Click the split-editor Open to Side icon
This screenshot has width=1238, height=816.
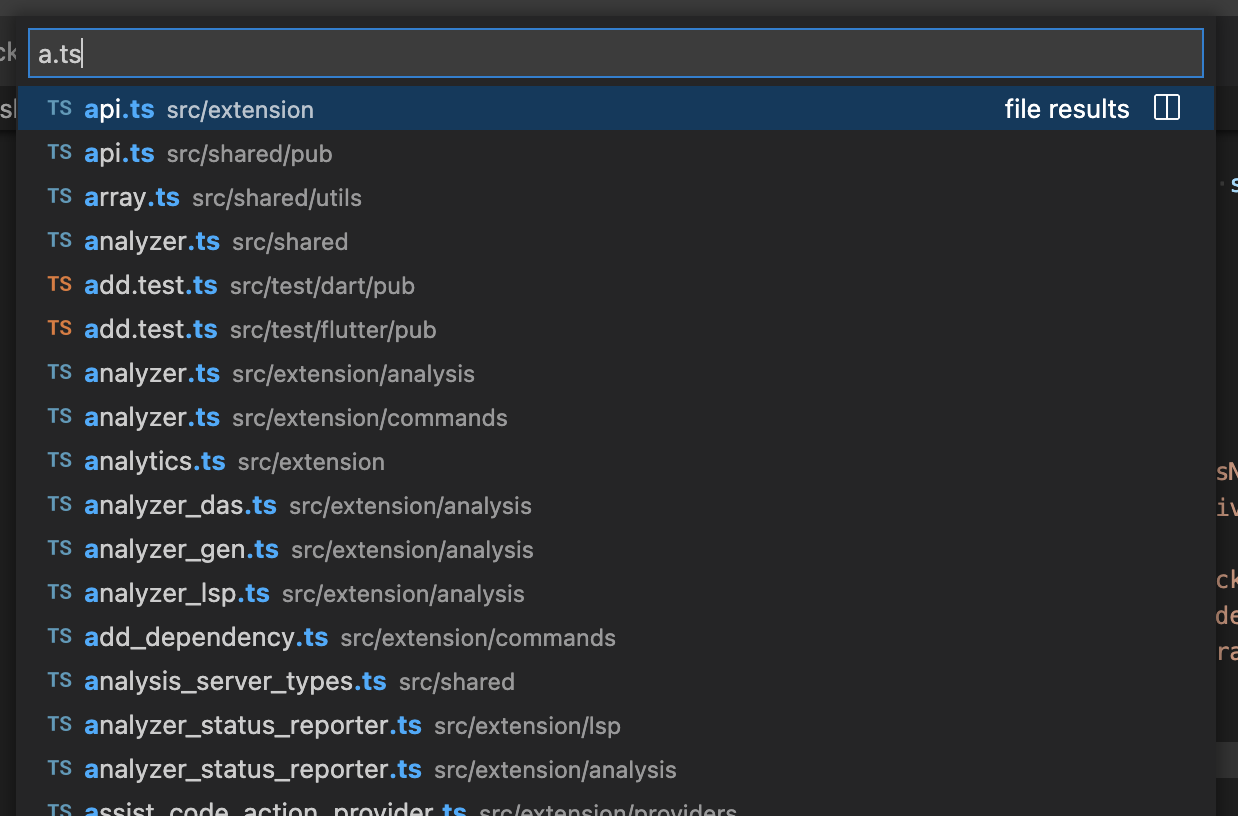(1166, 107)
